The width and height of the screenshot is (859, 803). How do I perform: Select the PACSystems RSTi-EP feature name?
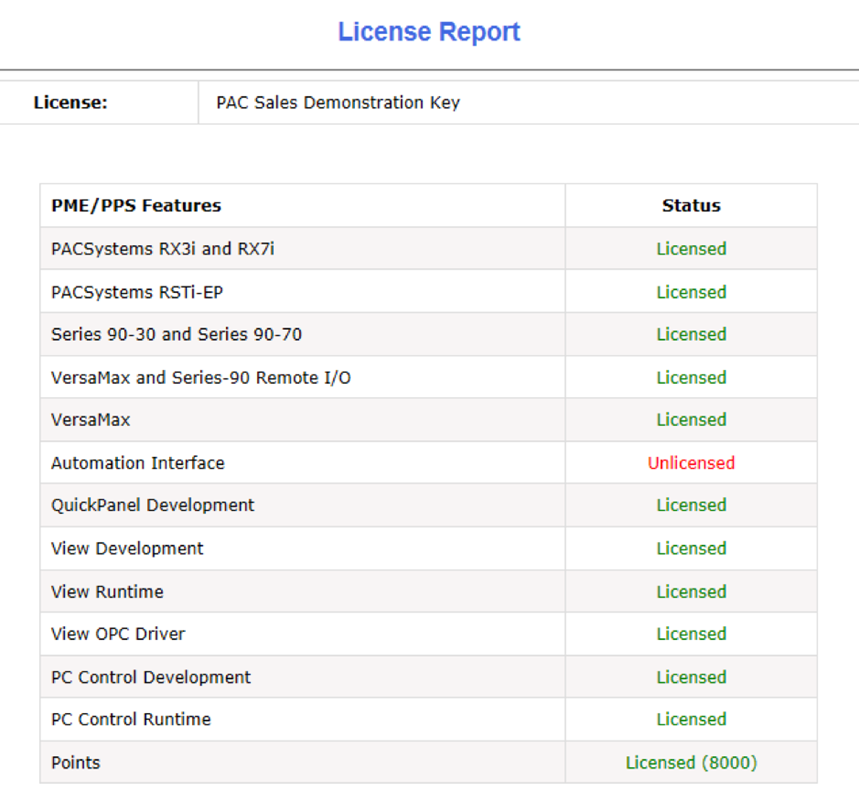click(137, 292)
